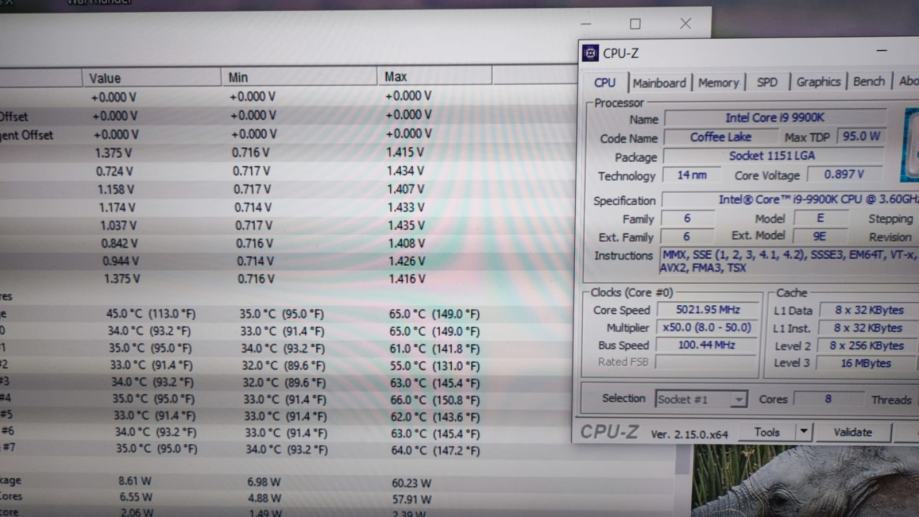
Task: Close the sensor monitor window
Action: coord(685,23)
